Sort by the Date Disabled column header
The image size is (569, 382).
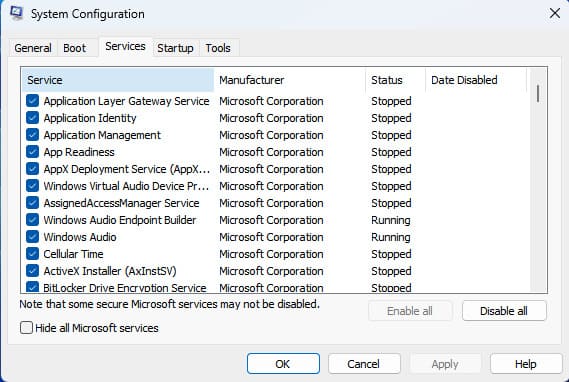476,80
